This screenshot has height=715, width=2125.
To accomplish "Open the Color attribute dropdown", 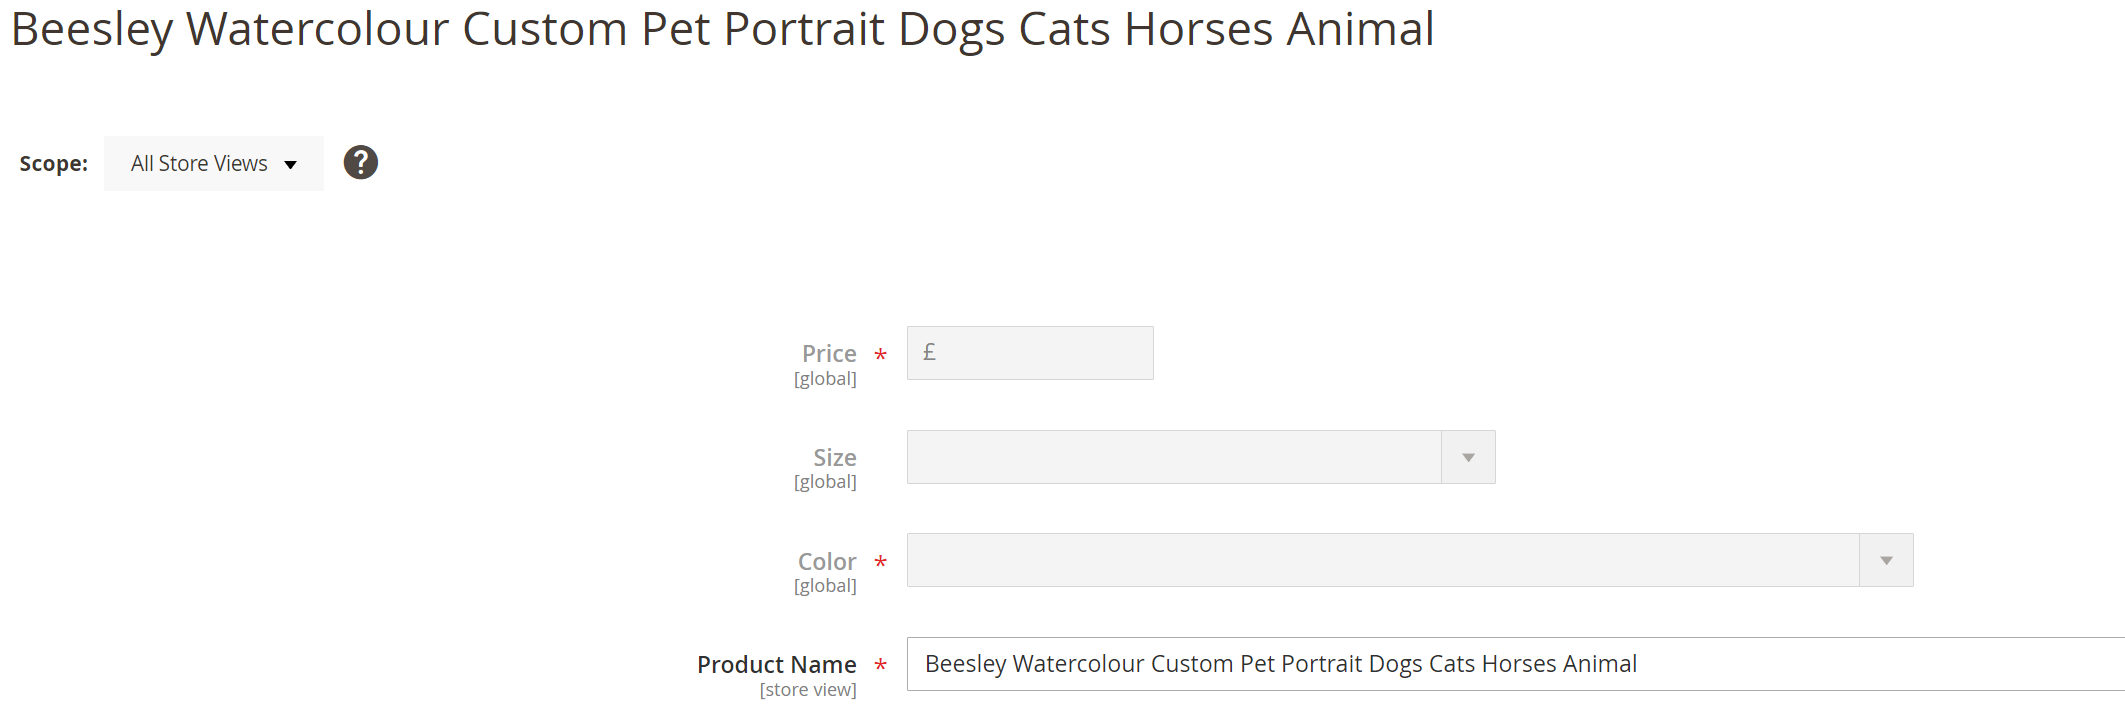I will [1380, 560].
